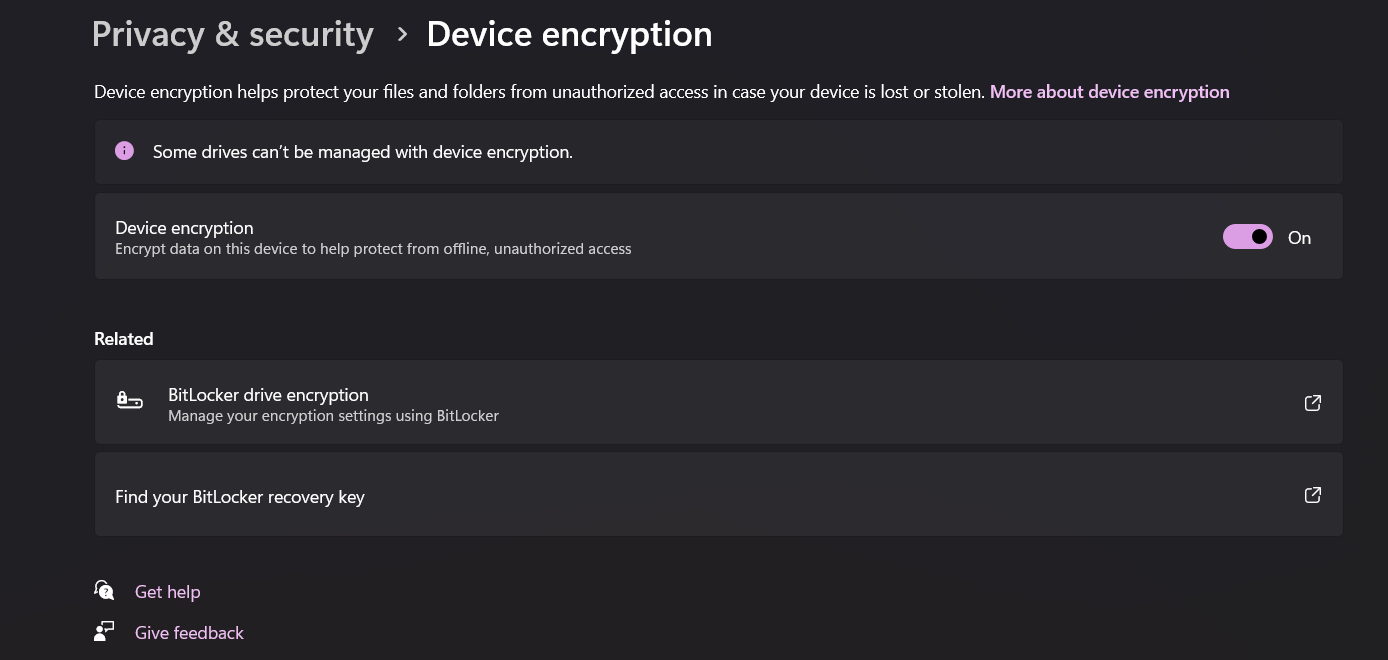The image size is (1388, 660).
Task: Click the Give feedback person icon
Action: pos(104,632)
